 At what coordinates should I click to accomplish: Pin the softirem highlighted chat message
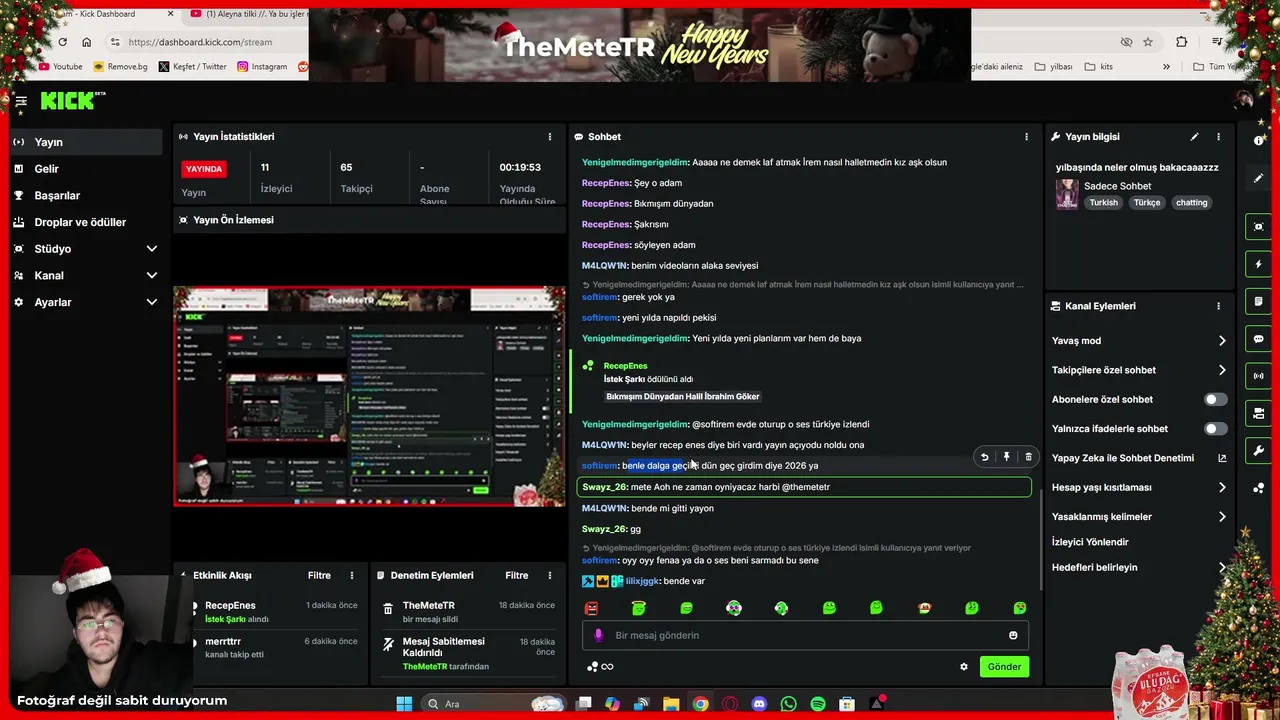[x=1006, y=457]
